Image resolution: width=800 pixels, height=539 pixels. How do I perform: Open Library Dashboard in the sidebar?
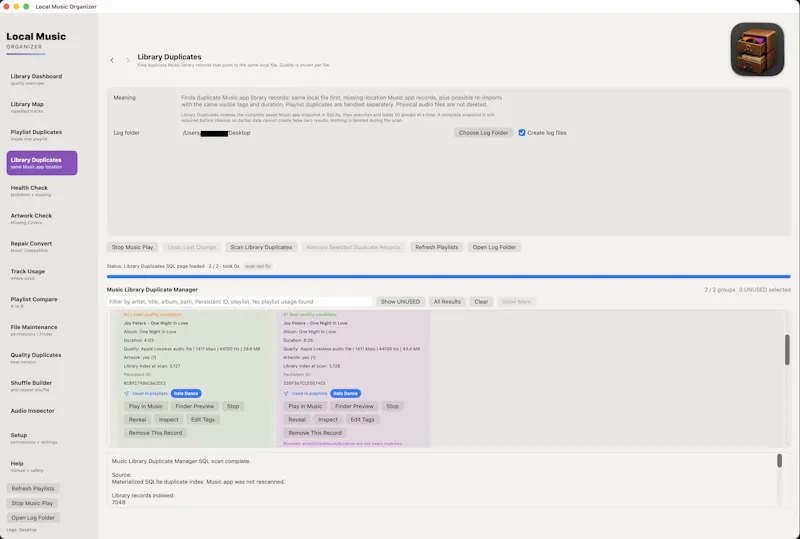42,79
